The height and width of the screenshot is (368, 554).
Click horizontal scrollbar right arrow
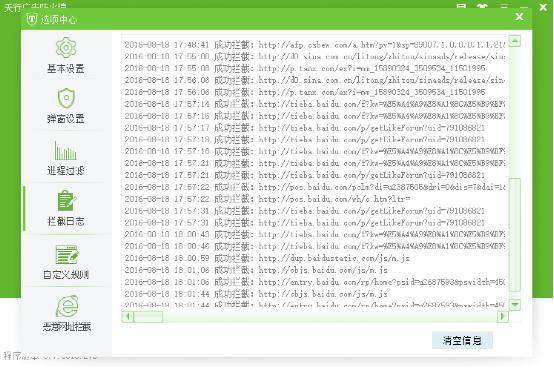502,316
